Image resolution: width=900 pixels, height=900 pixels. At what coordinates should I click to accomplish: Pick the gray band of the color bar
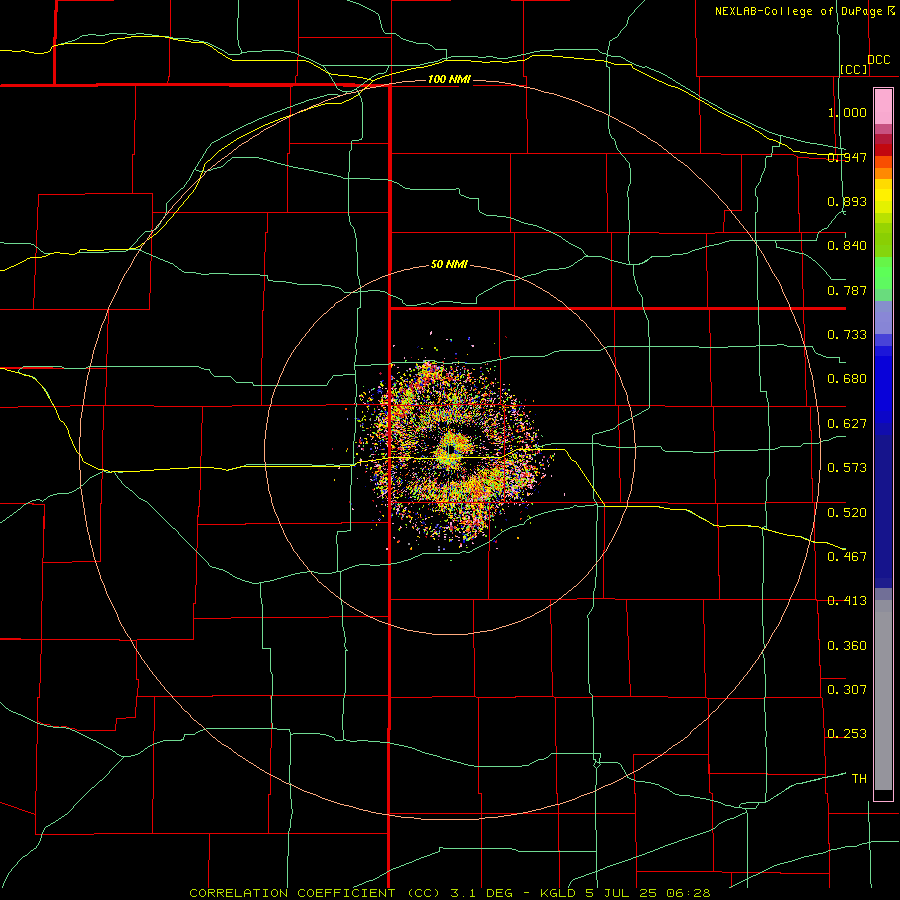coord(883,695)
